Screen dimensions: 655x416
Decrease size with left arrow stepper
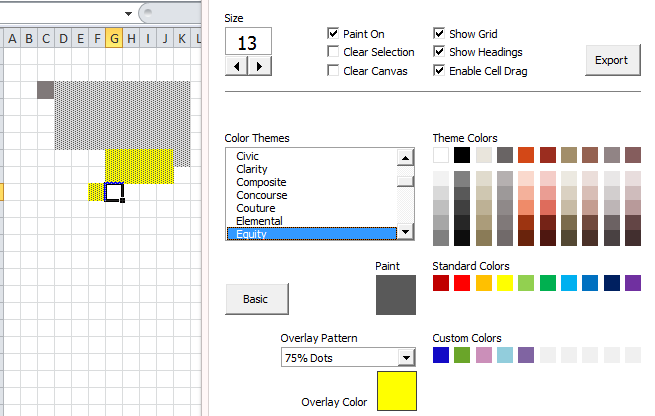[238, 66]
